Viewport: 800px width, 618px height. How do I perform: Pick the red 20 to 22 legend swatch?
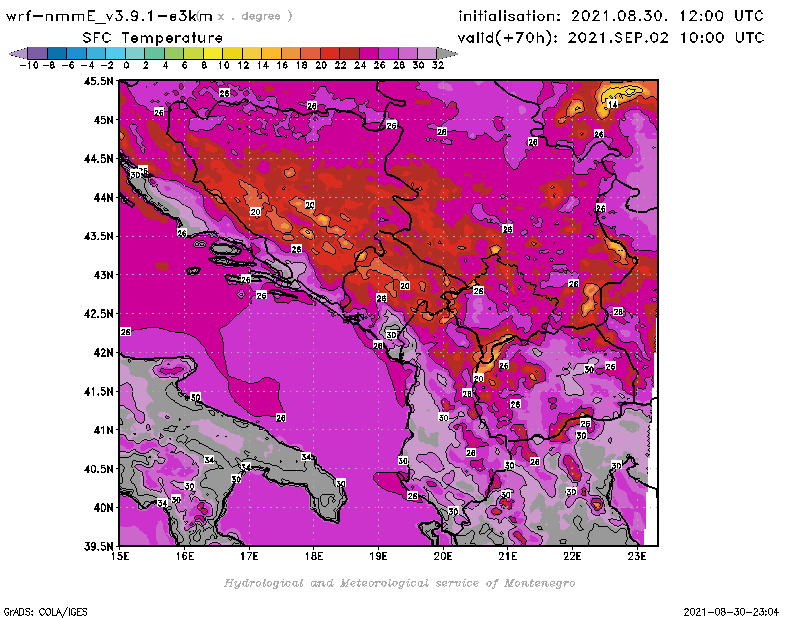point(330,53)
